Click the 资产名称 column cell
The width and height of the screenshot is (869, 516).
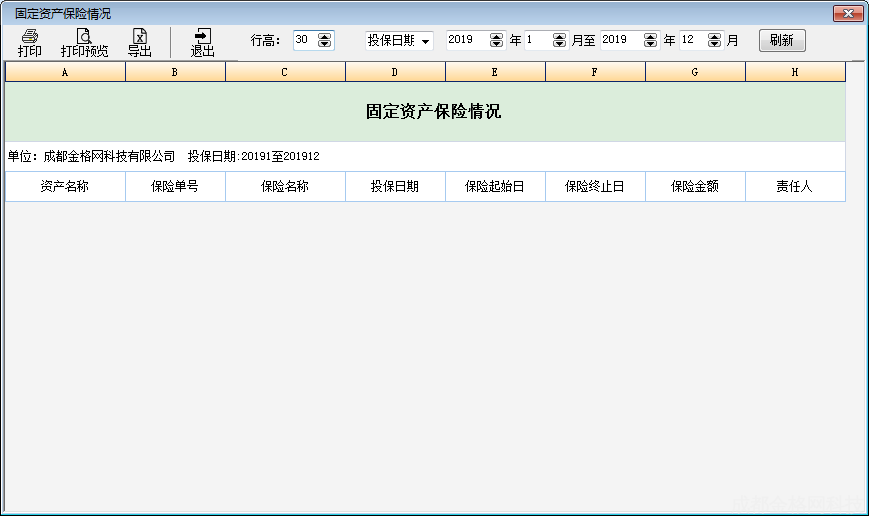(x=65, y=187)
